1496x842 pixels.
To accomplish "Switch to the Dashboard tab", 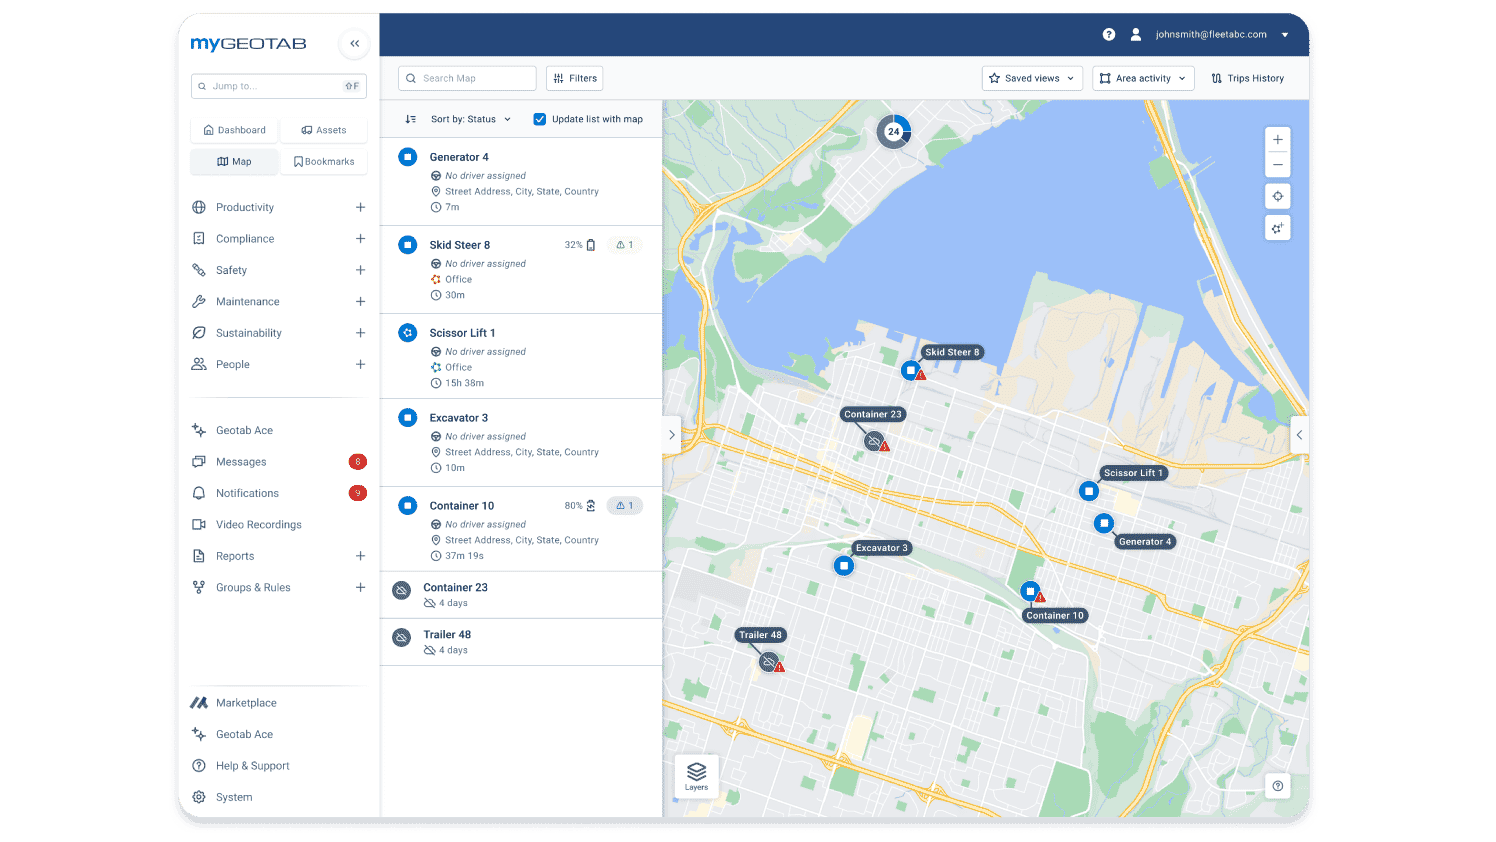I will click(234, 130).
